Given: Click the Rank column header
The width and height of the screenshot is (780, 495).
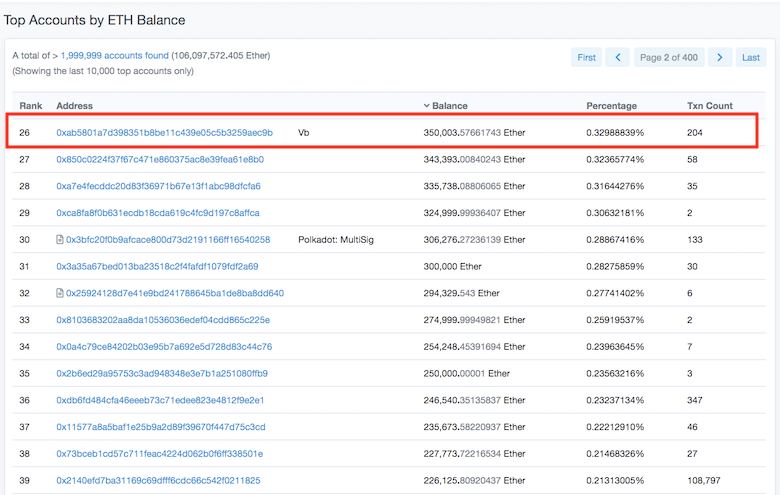Looking at the screenshot, I should 31,105.
